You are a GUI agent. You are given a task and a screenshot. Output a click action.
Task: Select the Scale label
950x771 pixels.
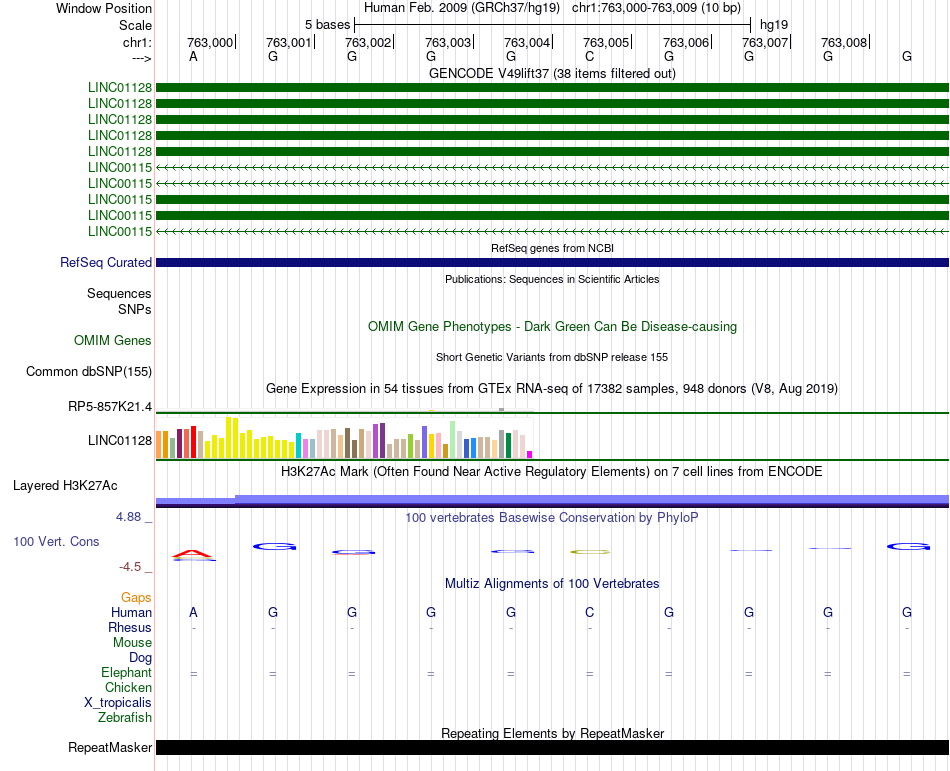pos(135,25)
